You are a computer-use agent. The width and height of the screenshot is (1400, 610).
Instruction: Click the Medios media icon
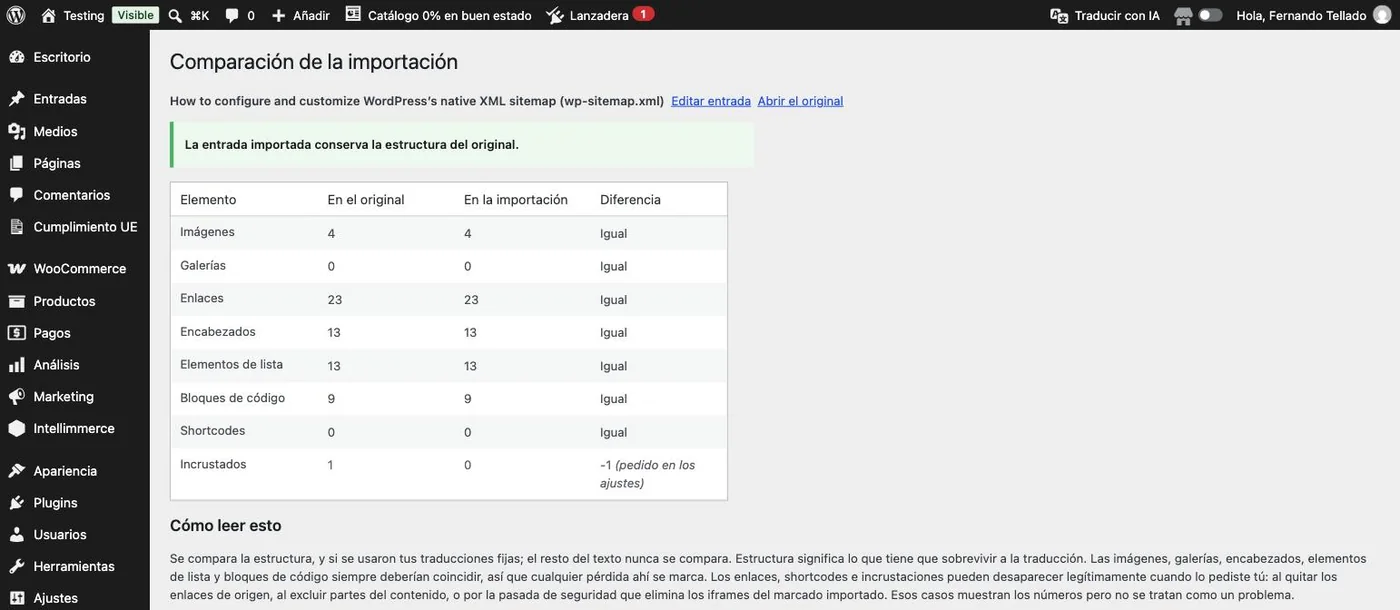pos(16,131)
